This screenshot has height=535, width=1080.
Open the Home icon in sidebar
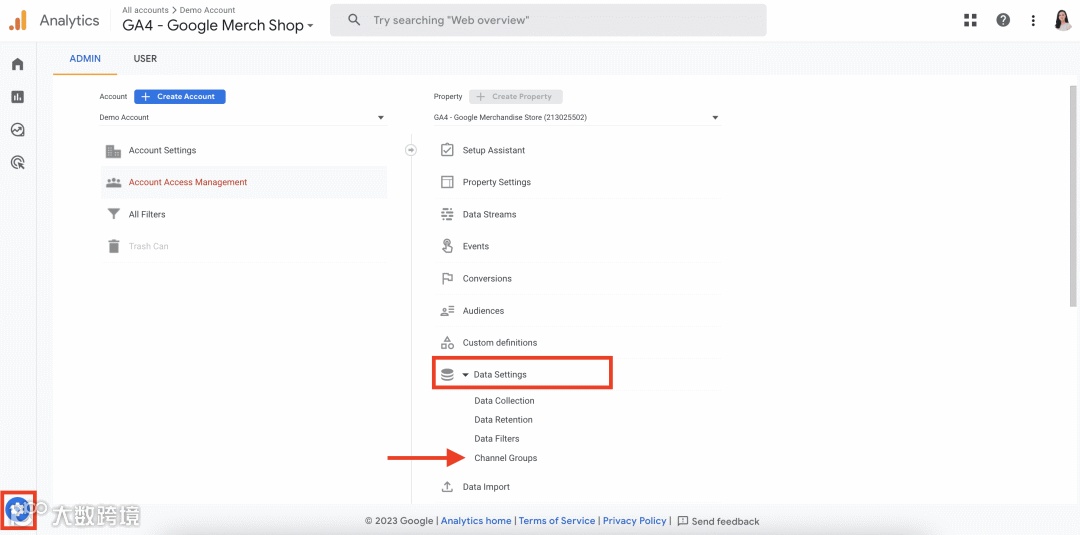tap(18, 64)
